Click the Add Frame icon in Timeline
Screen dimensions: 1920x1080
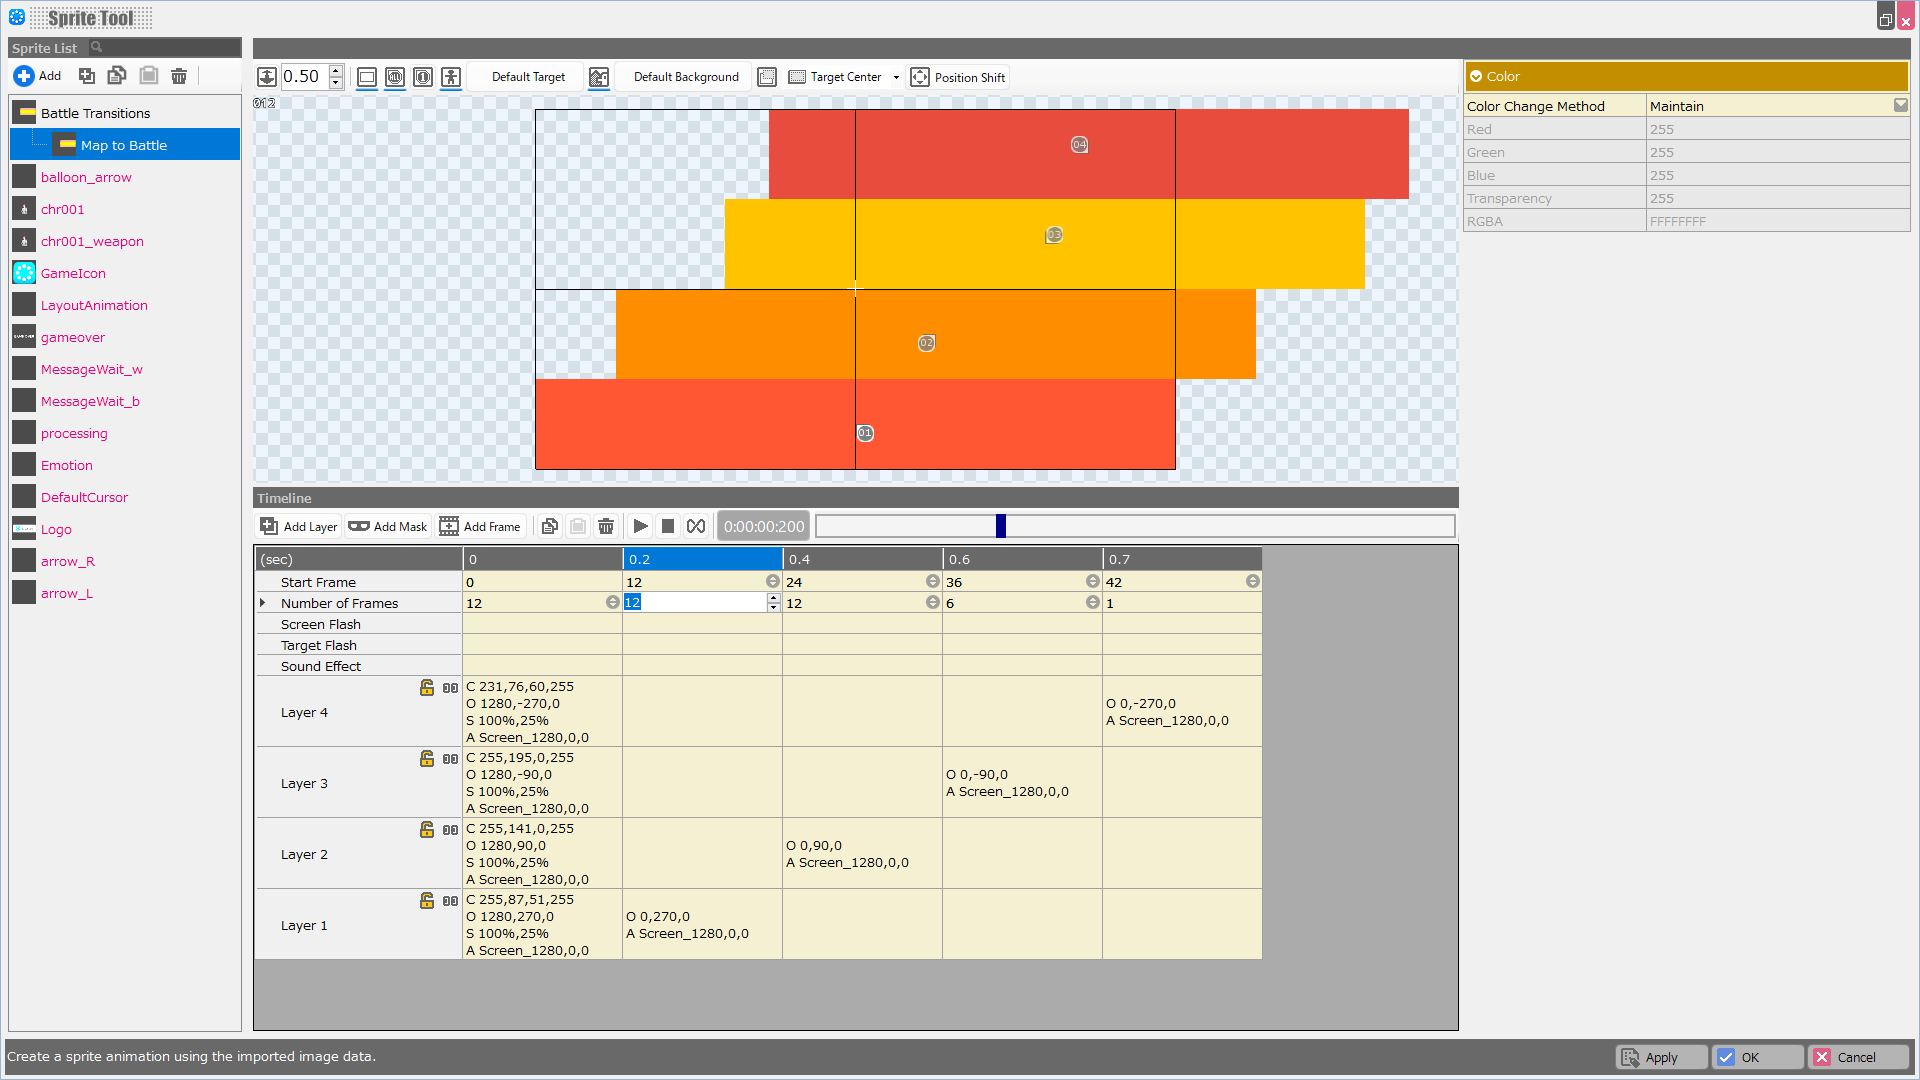pyautogui.click(x=450, y=526)
